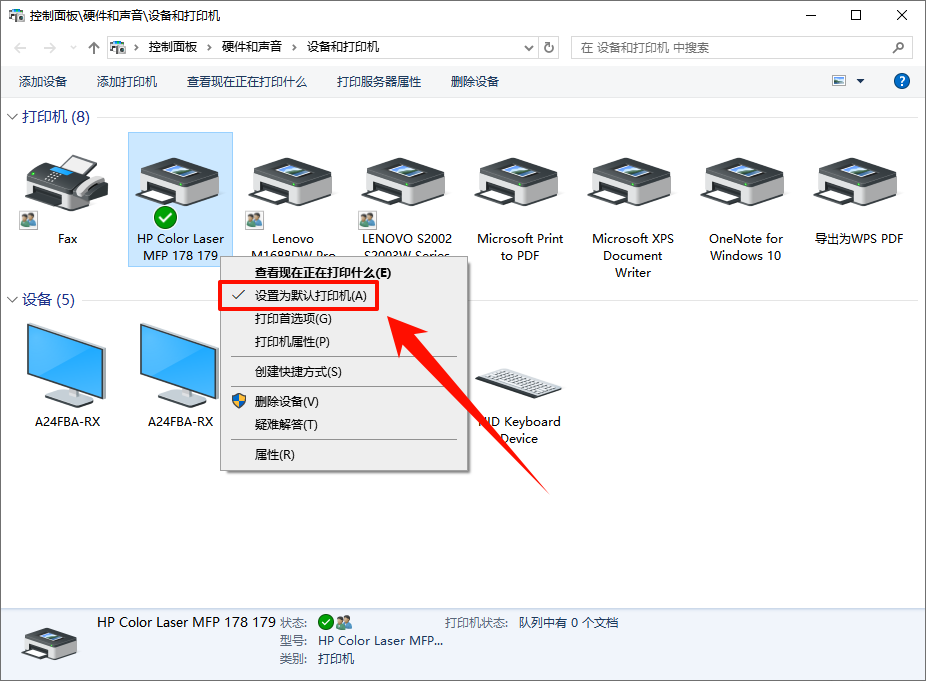
Task: Expand the chevron after 硬件和声音 breadcrumb
Action: [294, 48]
